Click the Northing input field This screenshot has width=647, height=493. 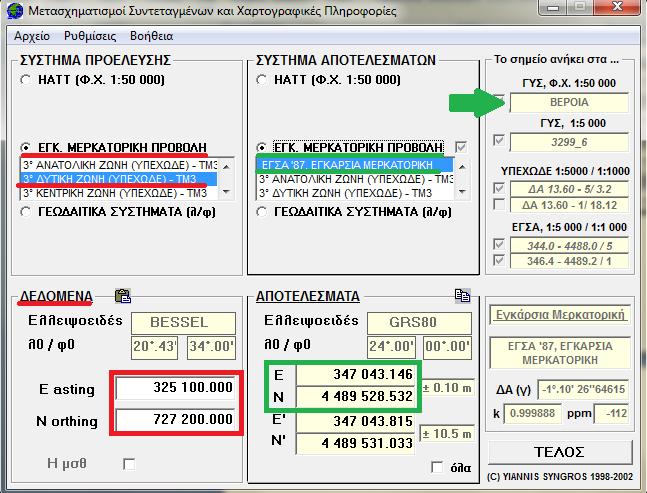(176, 420)
